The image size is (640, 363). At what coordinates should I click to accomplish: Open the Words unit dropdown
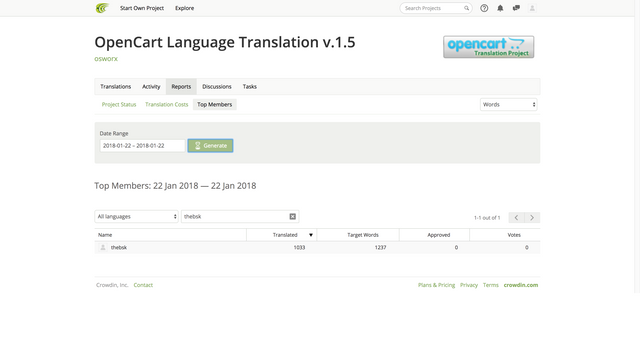pos(509,105)
